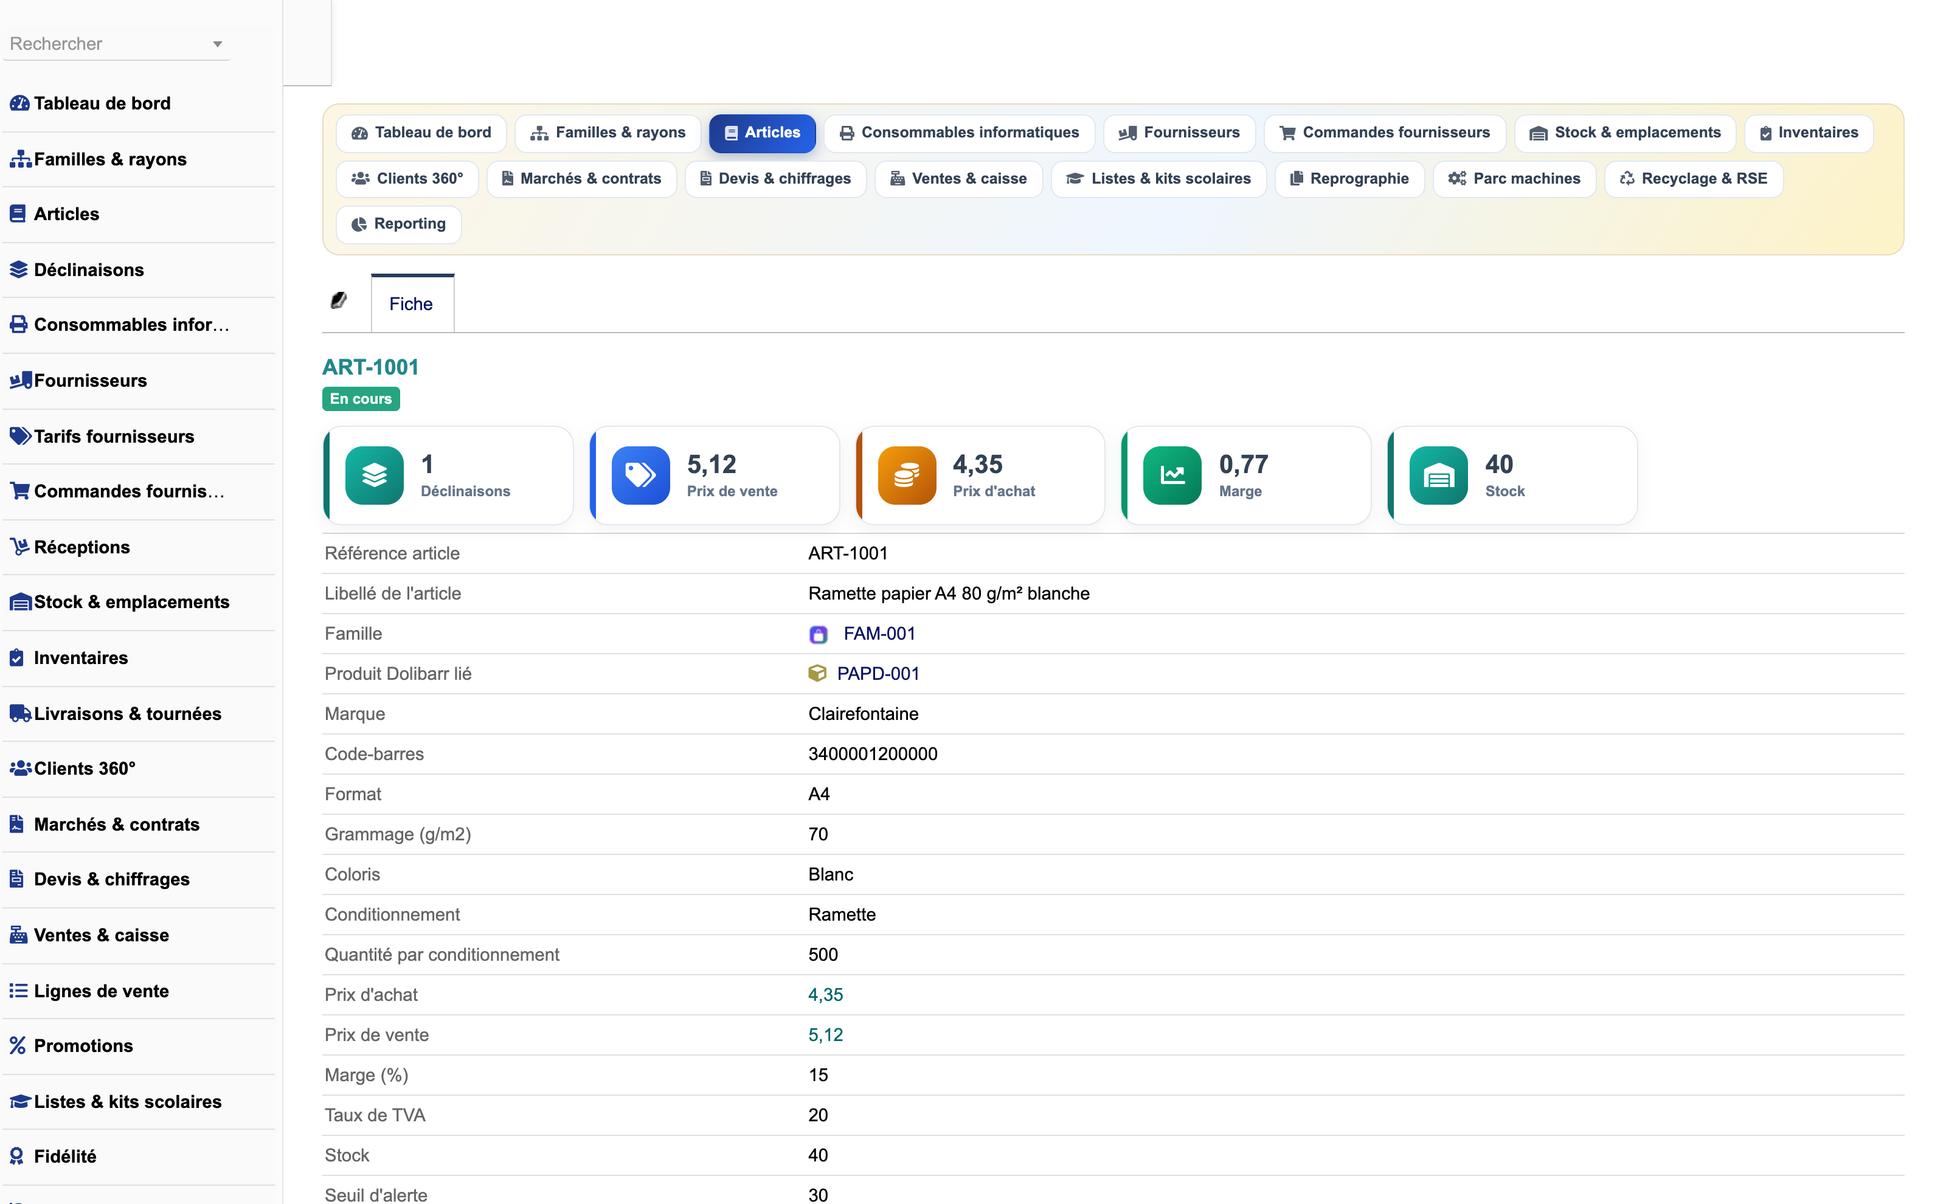Click the Fidélité sidebar award icon
Viewport: 1946px width, 1204px height.
(x=16, y=1156)
